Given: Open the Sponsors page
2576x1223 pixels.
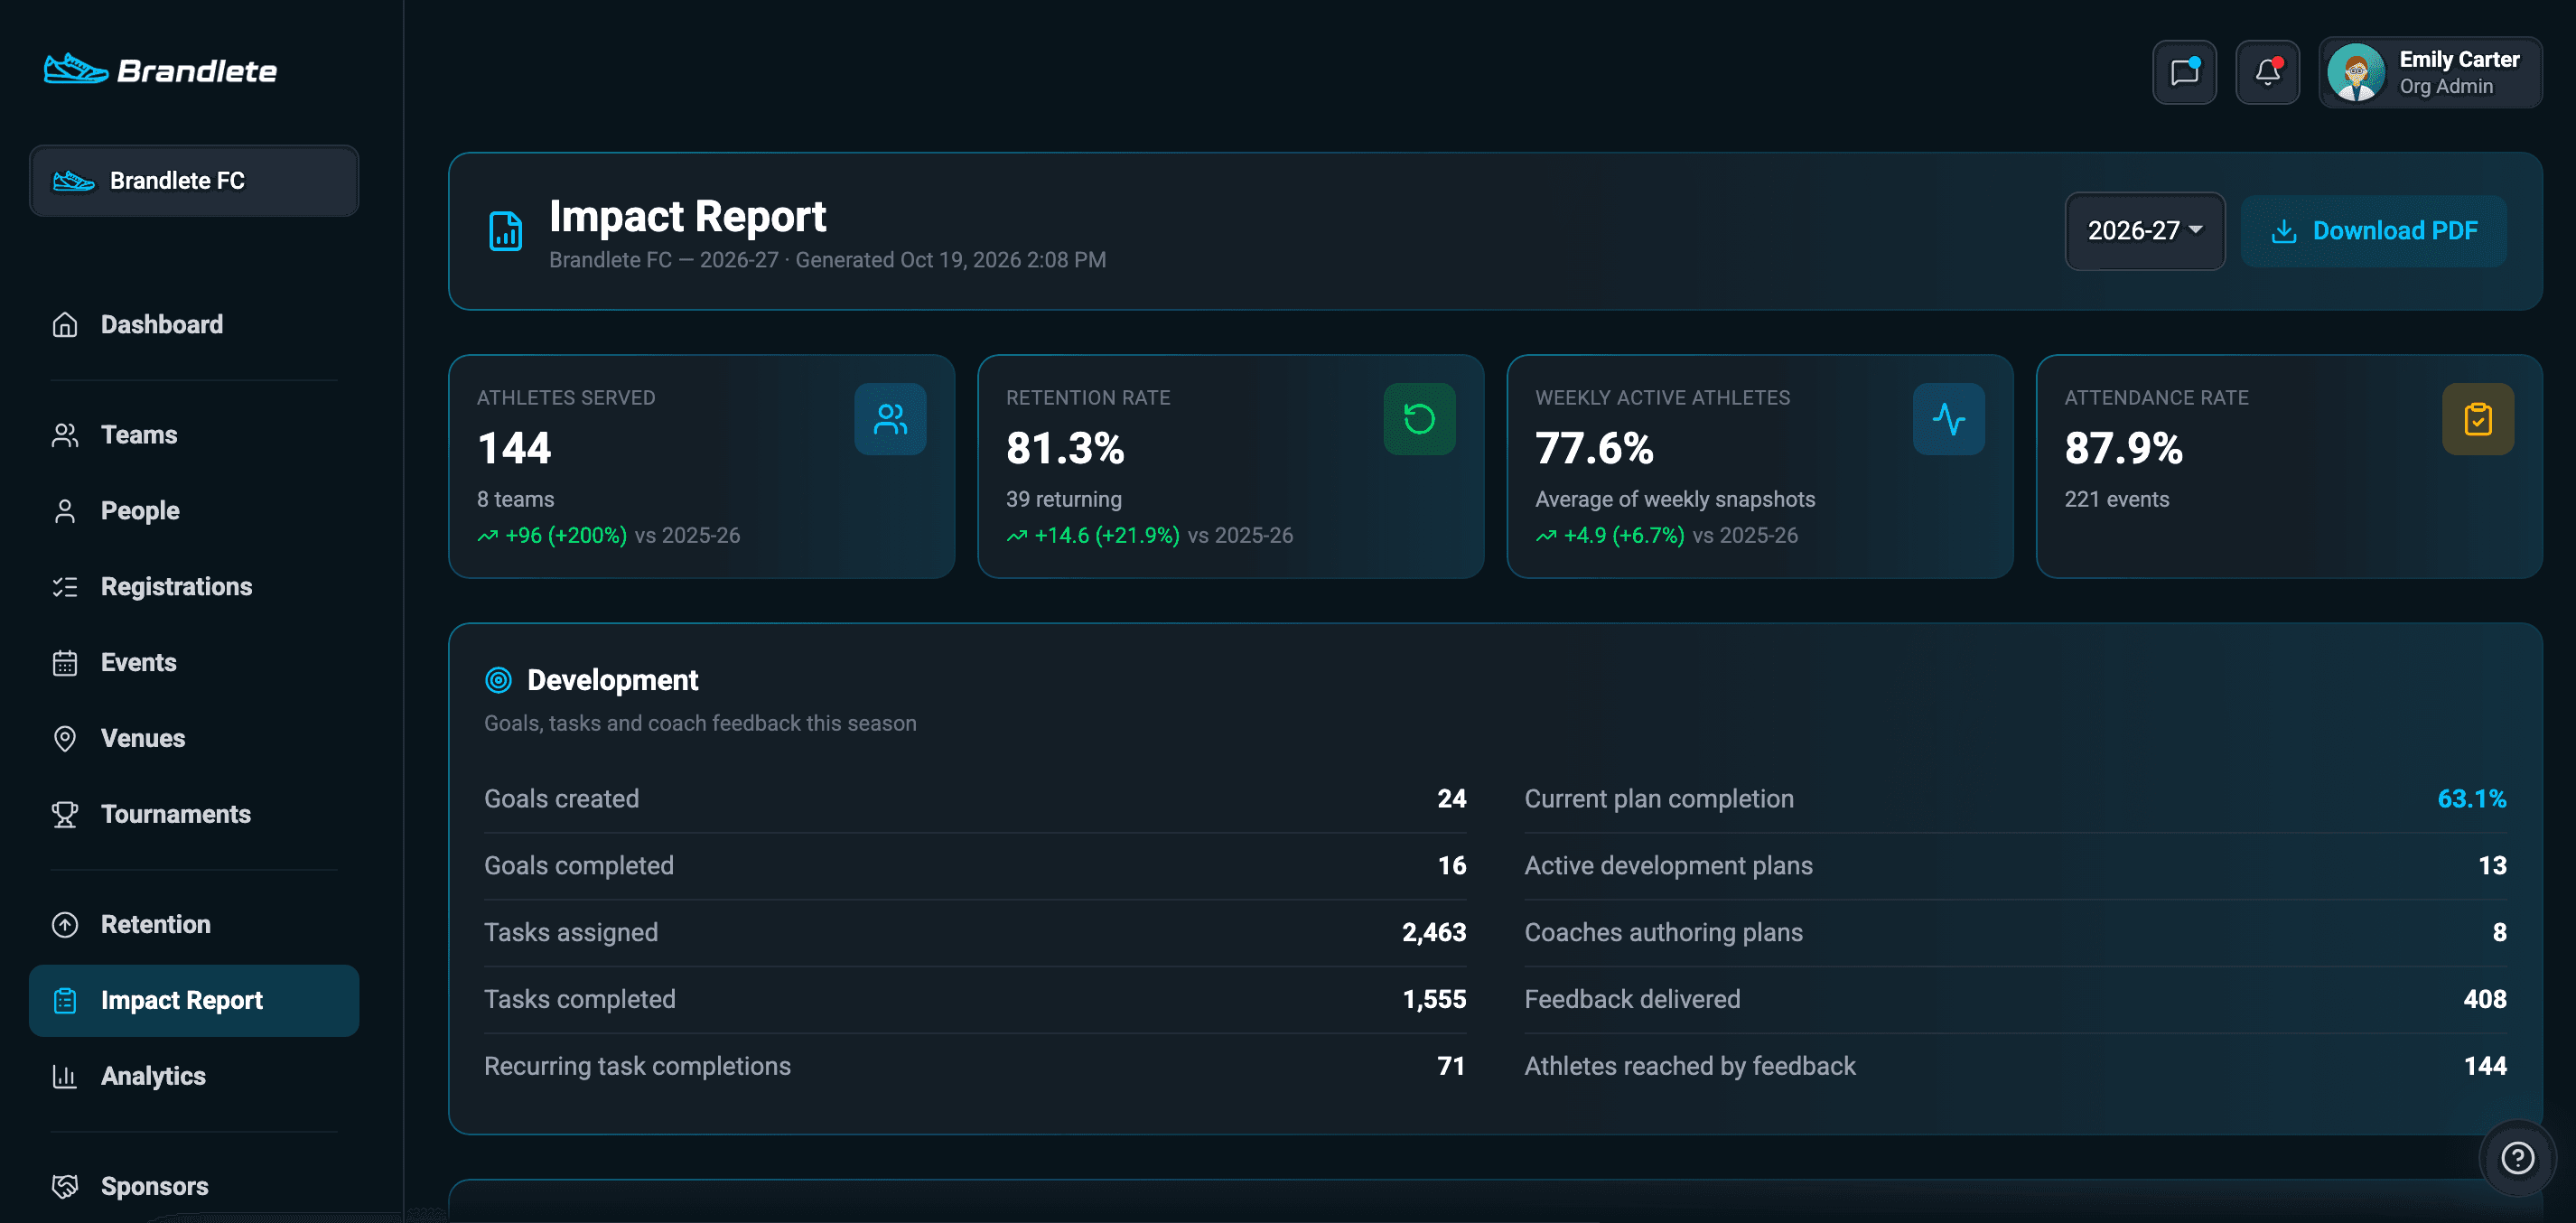Looking at the screenshot, I should (x=194, y=1186).
